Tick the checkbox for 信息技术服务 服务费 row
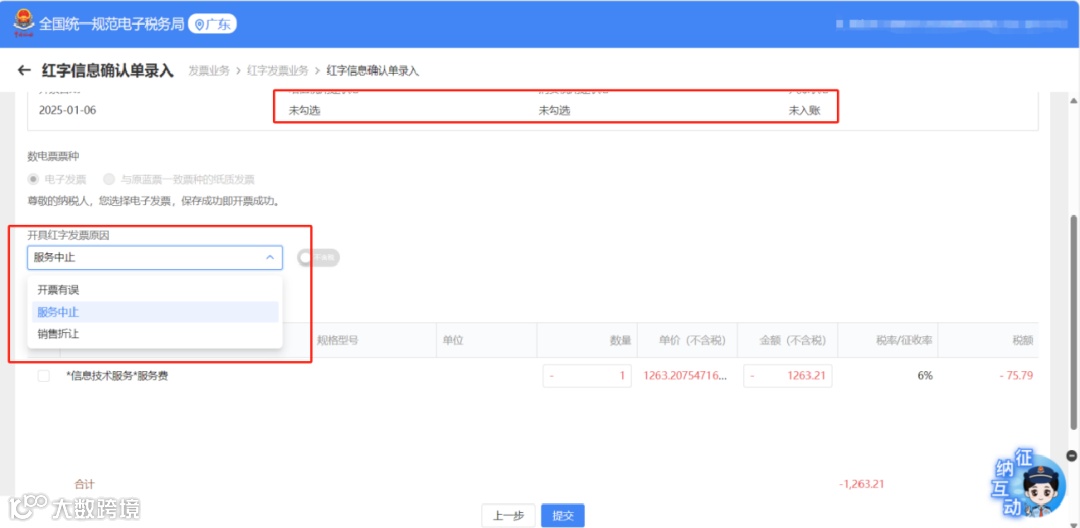The image size is (1080, 528). [43, 376]
